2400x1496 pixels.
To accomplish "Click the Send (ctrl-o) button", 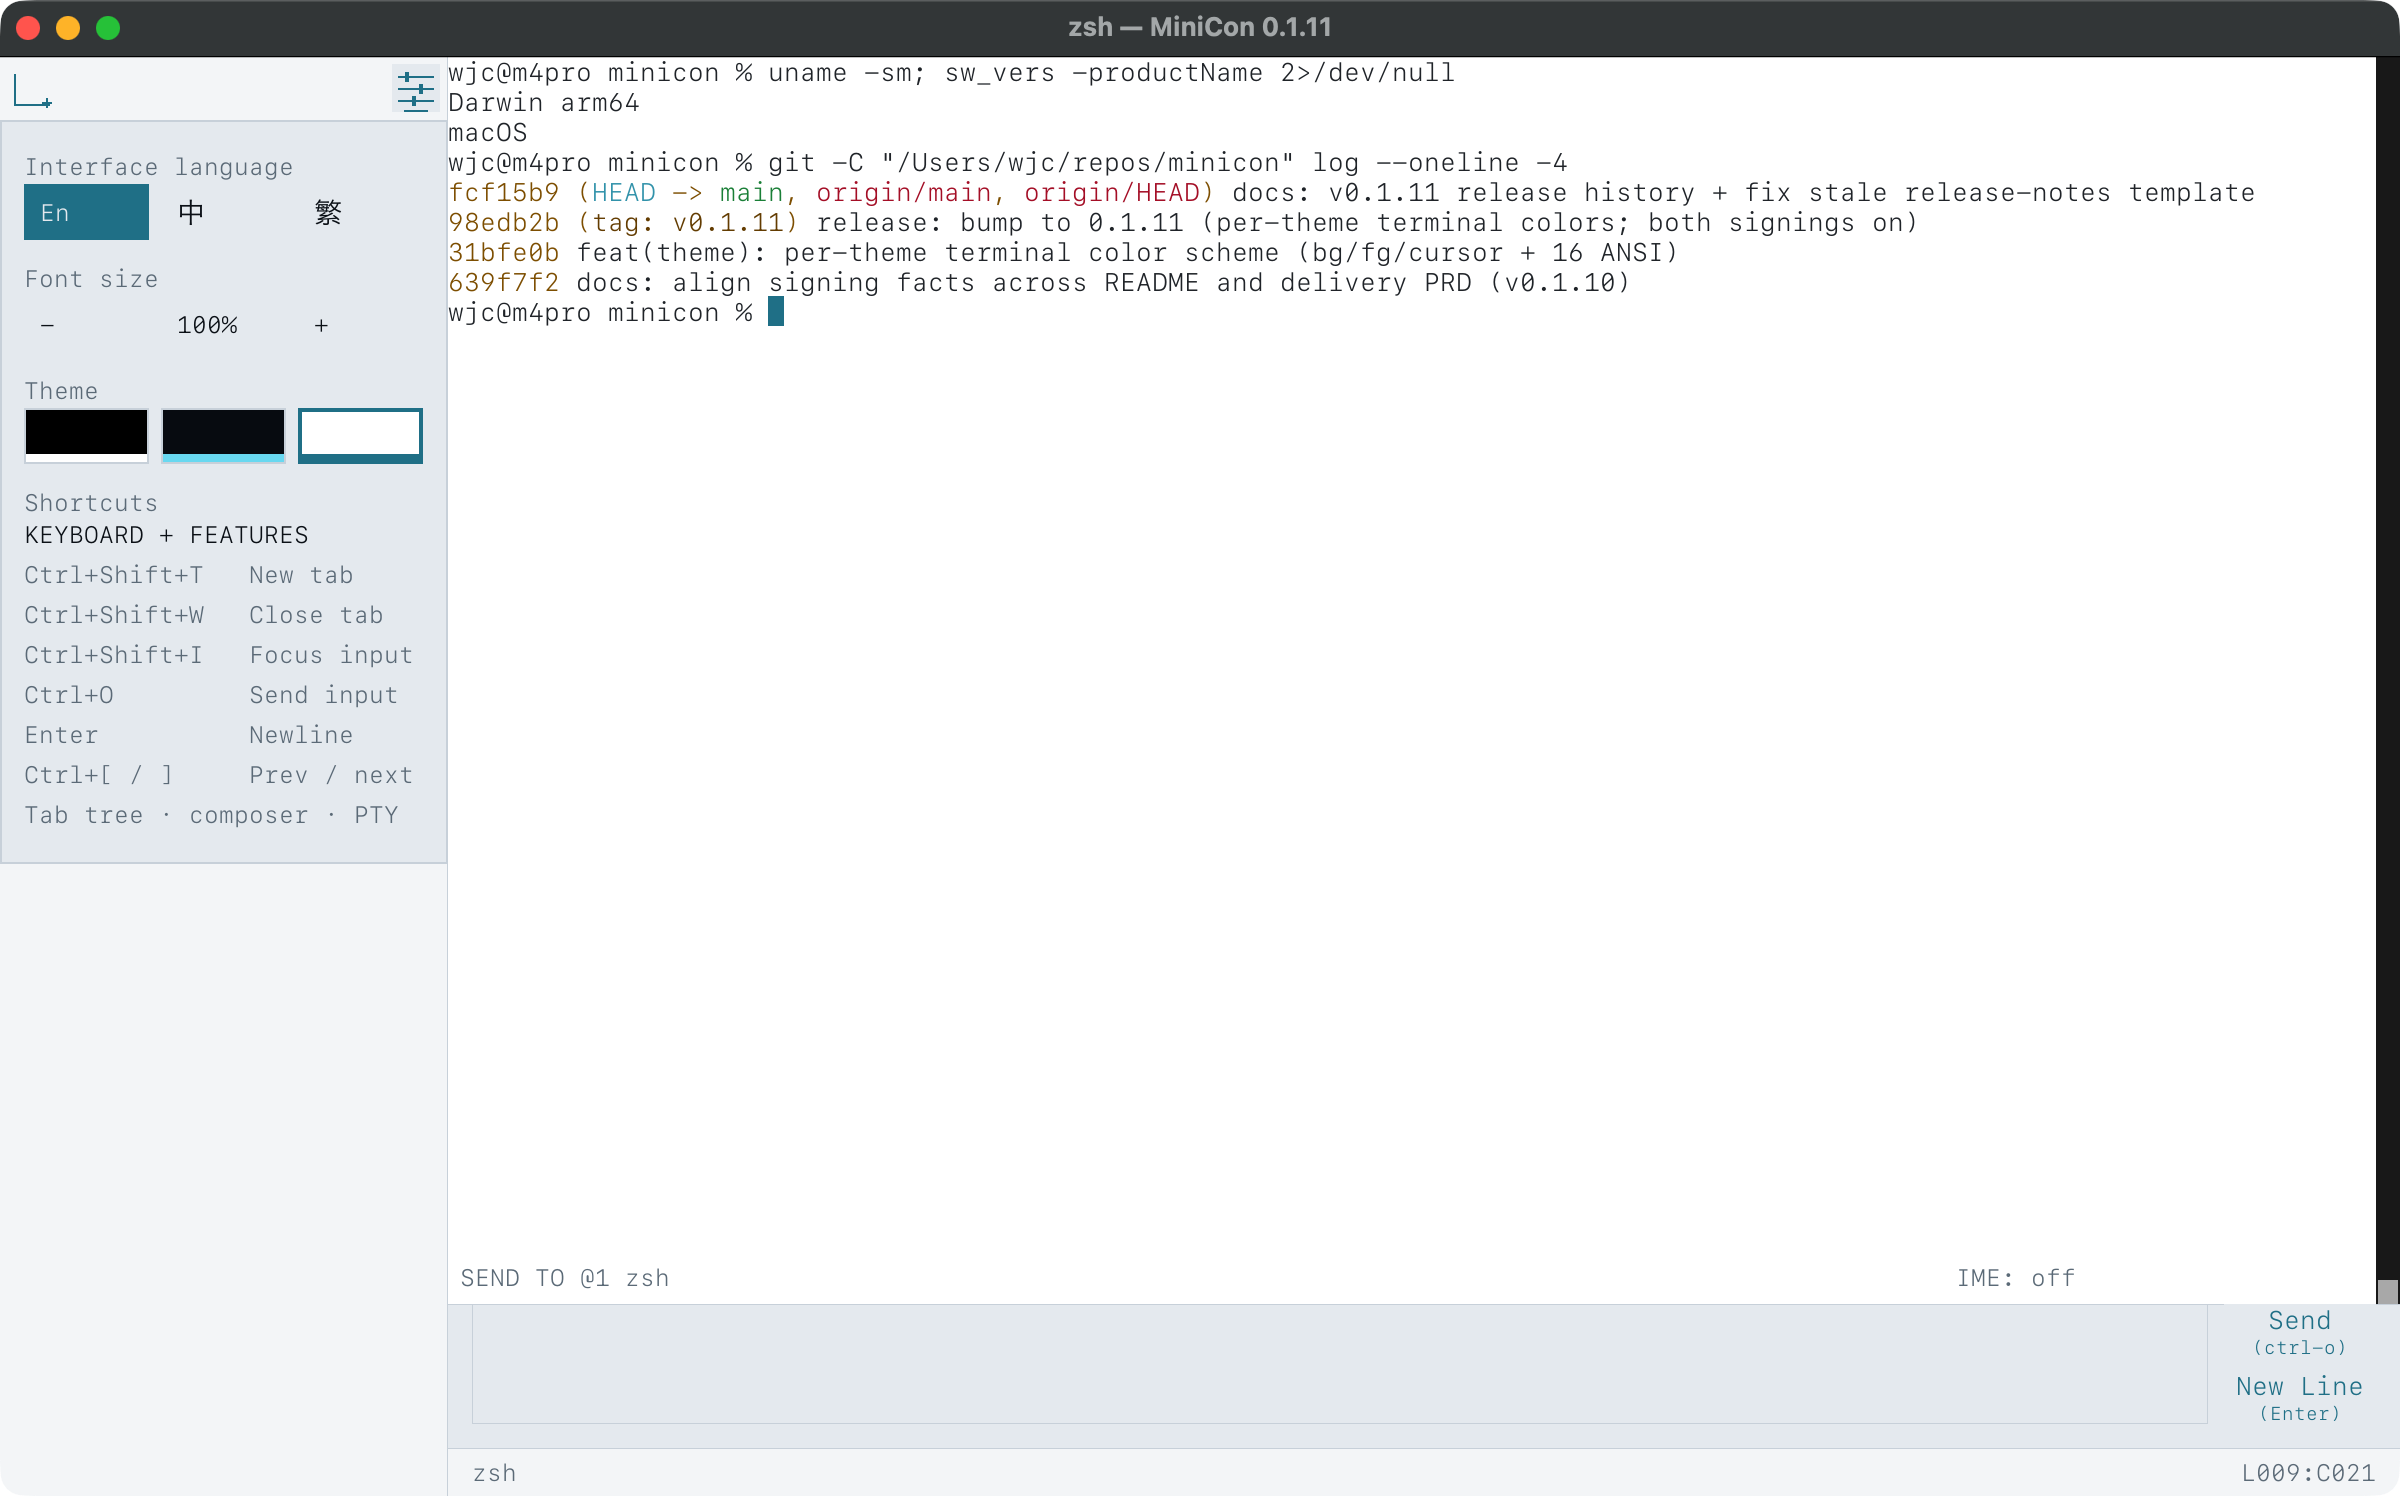I will coord(2299,1332).
